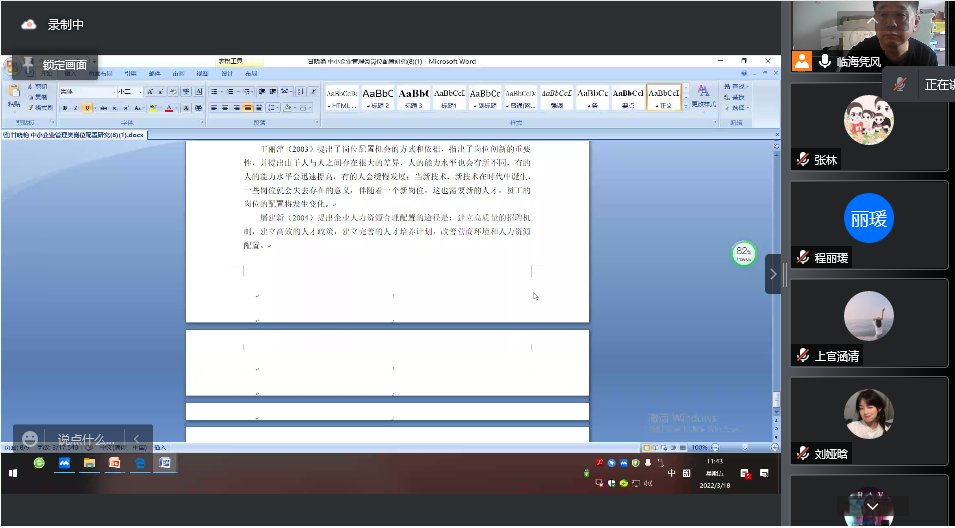Switch to the table Design ribbon tab
The height and width of the screenshot is (528, 955).
tap(226, 73)
